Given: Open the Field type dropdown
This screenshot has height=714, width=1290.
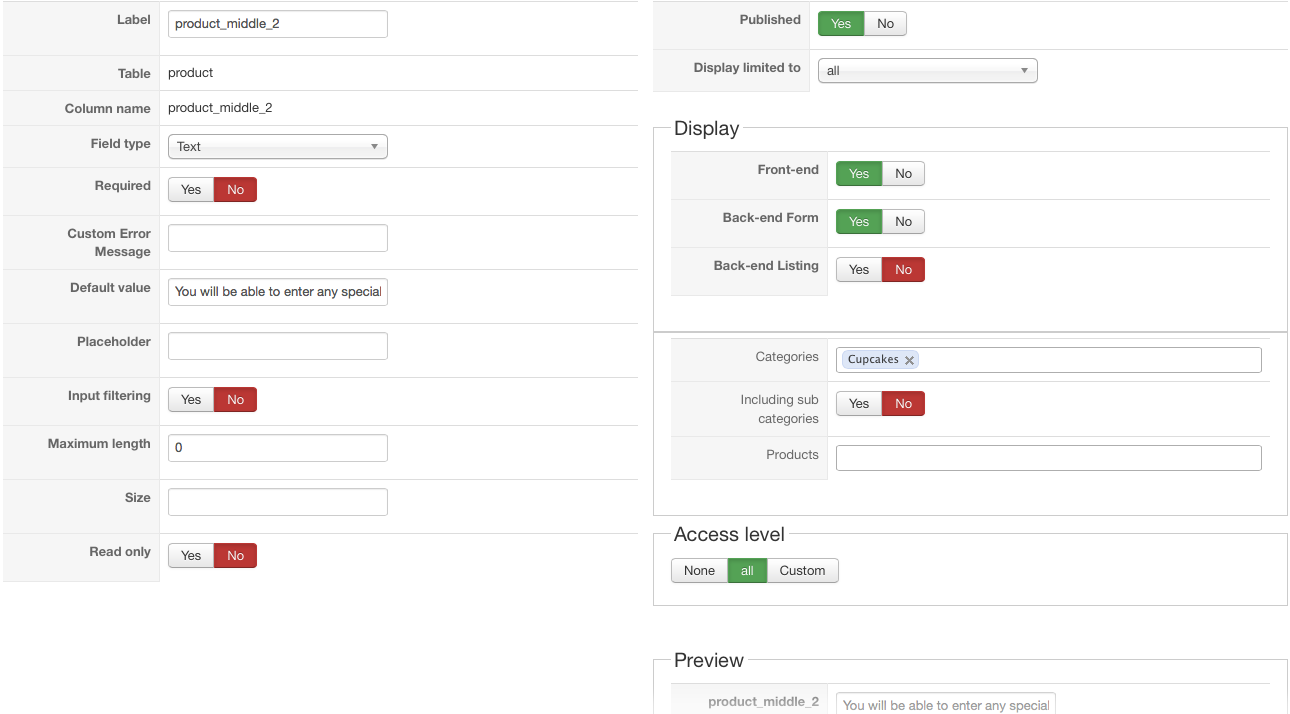Looking at the screenshot, I should pos(277,147).
